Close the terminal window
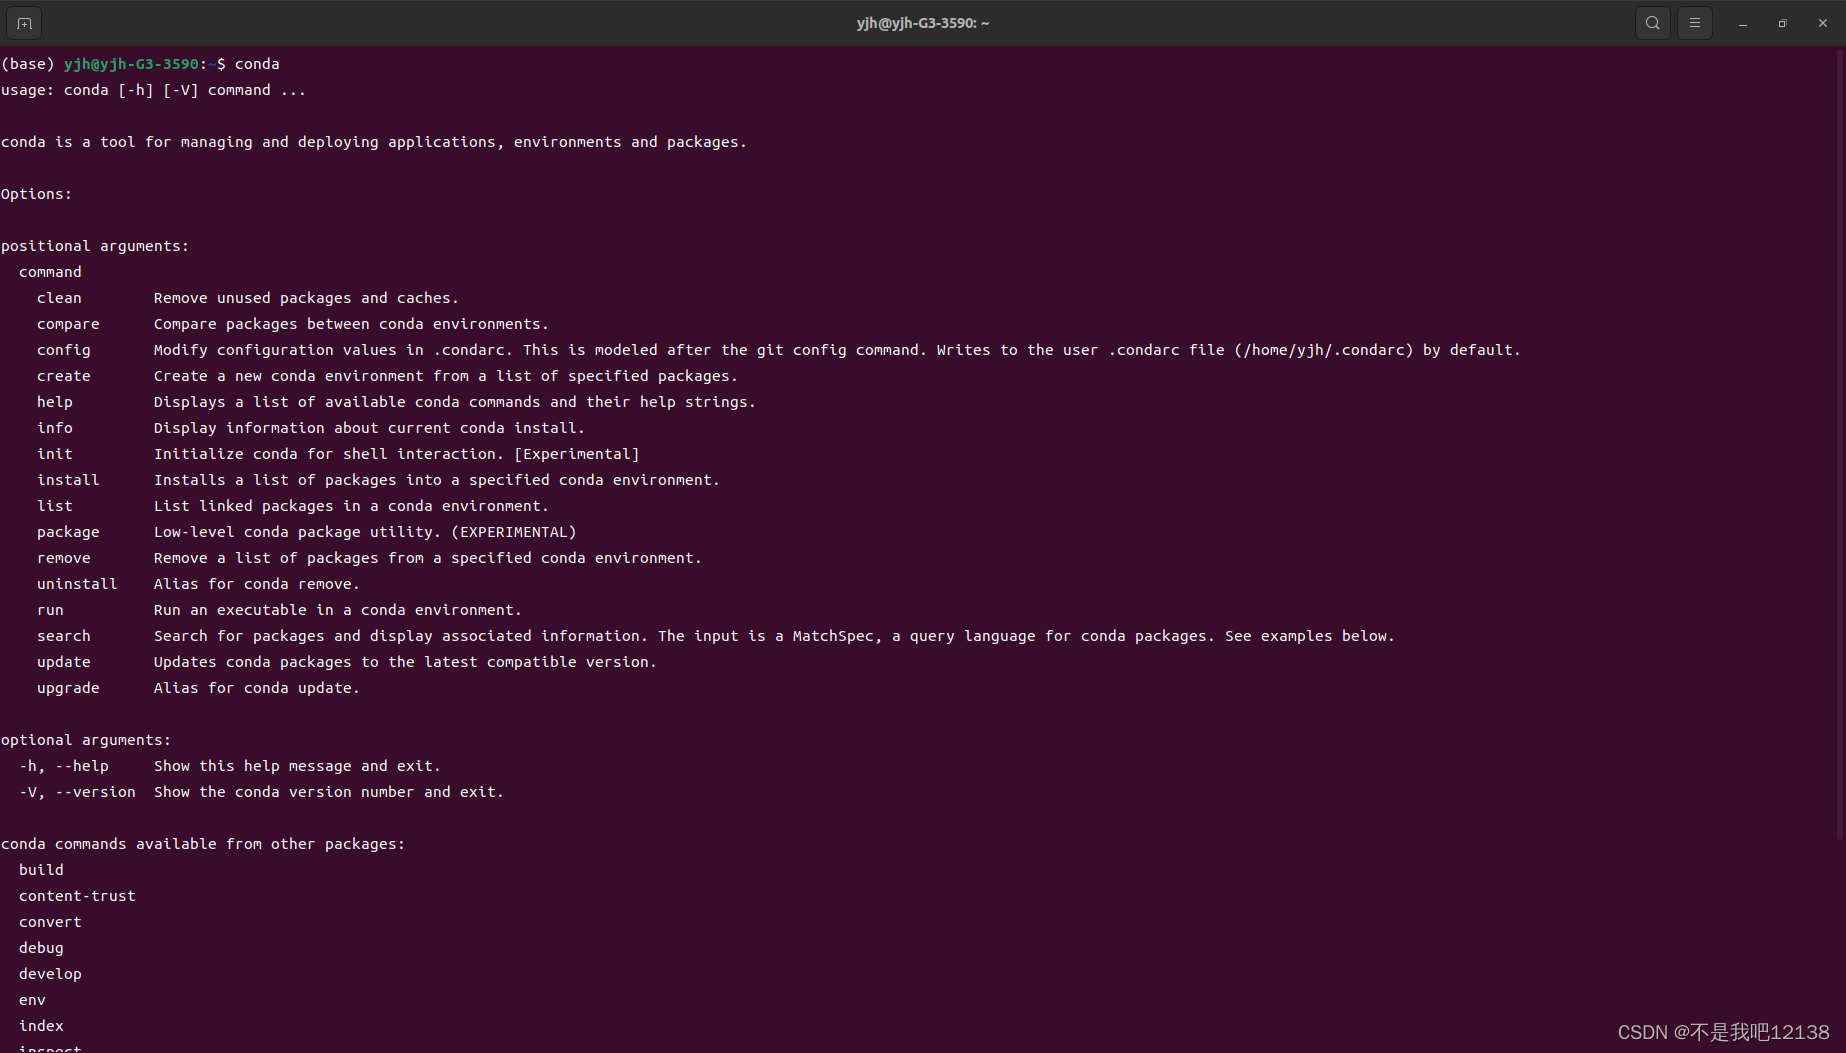This screenshot has height=1053, width=1846. point(1822,23)
